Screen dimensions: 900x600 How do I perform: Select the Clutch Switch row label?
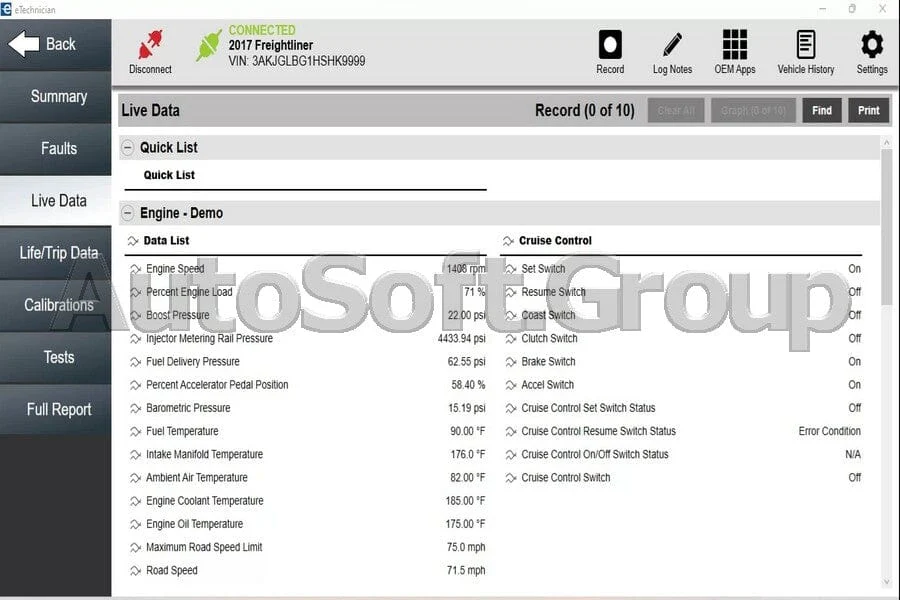(x=549, y=339)
